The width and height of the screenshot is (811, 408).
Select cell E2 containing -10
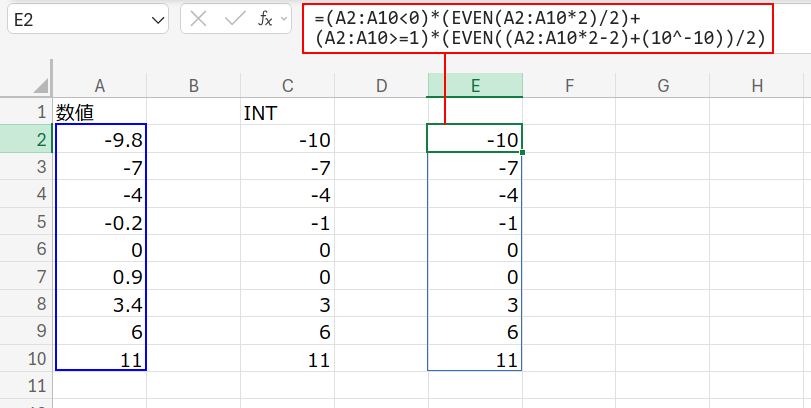click(x=475, y=140)
